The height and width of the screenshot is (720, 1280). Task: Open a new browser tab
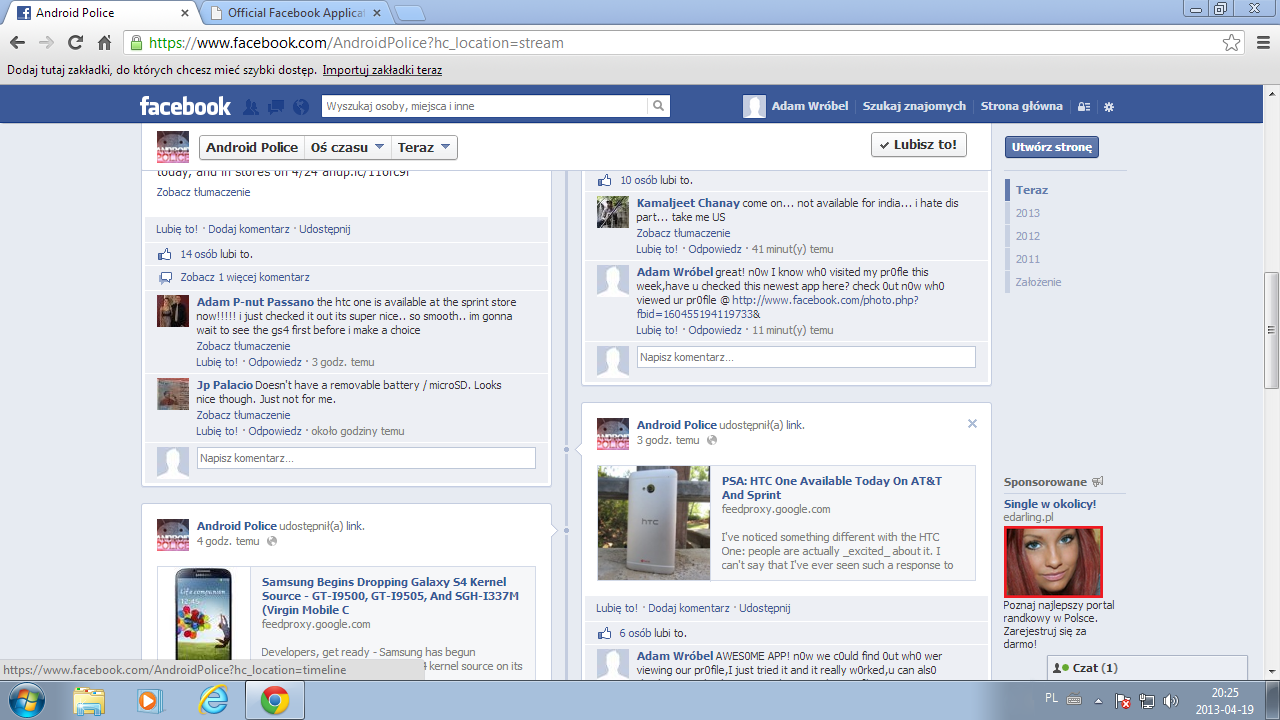tap(410, 13)
